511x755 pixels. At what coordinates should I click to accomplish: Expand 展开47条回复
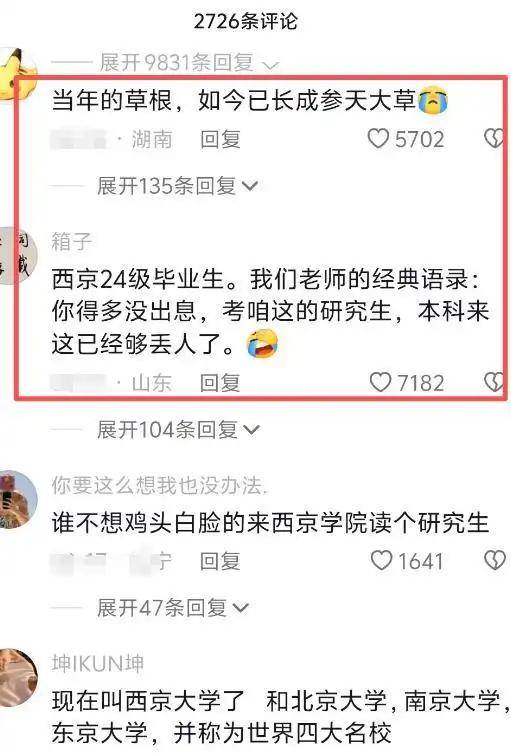click(x=172, y=608)
